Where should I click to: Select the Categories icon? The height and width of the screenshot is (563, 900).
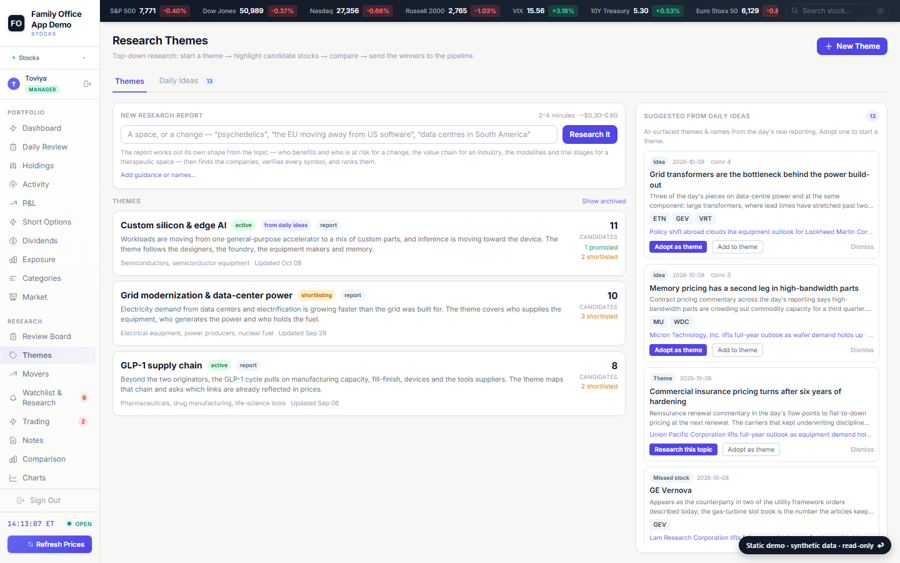[13, 278]
